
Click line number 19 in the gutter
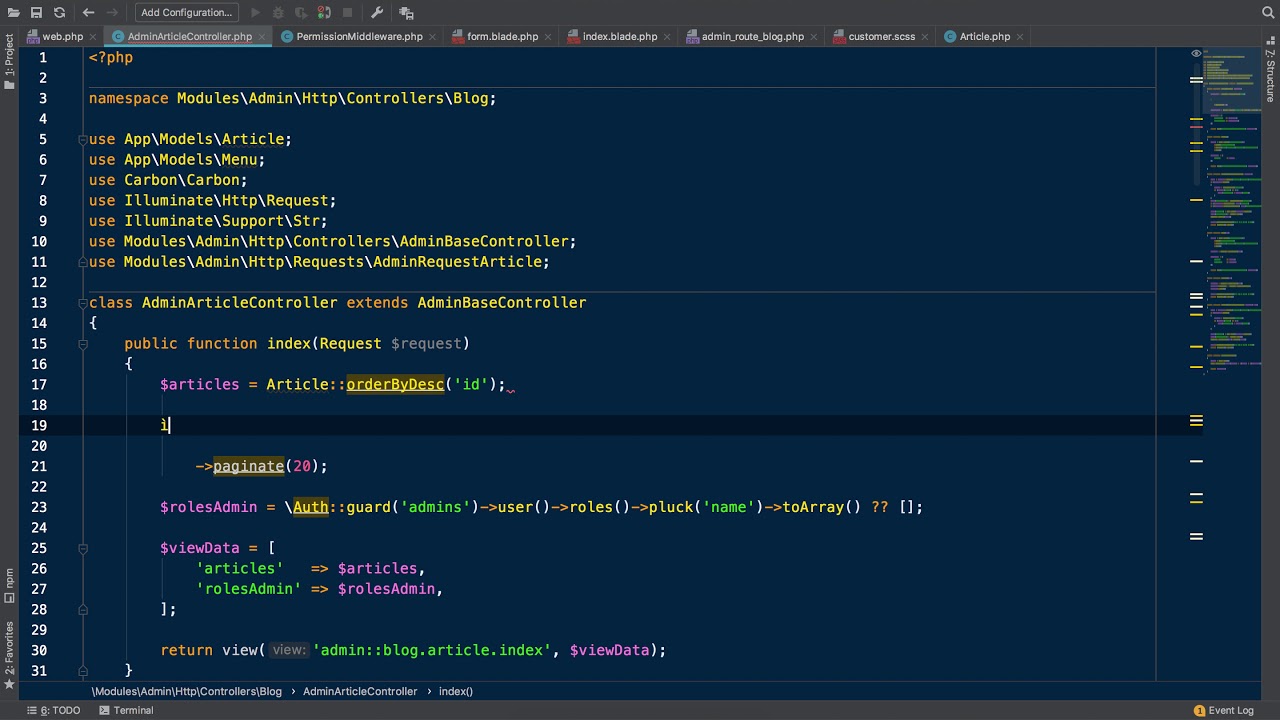[x=39, y=425]
